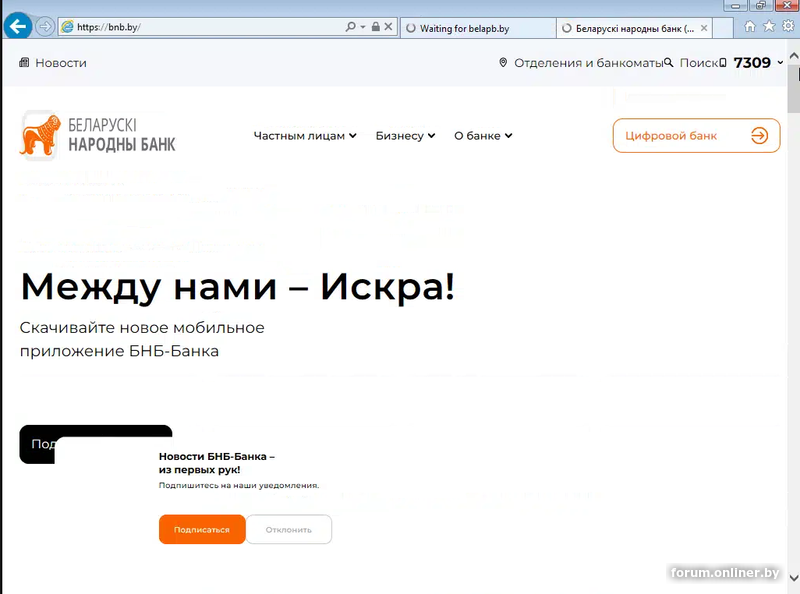The image size is (800, 594).
Task: Stop page loading with address bar X
Action: pos(388,27)
